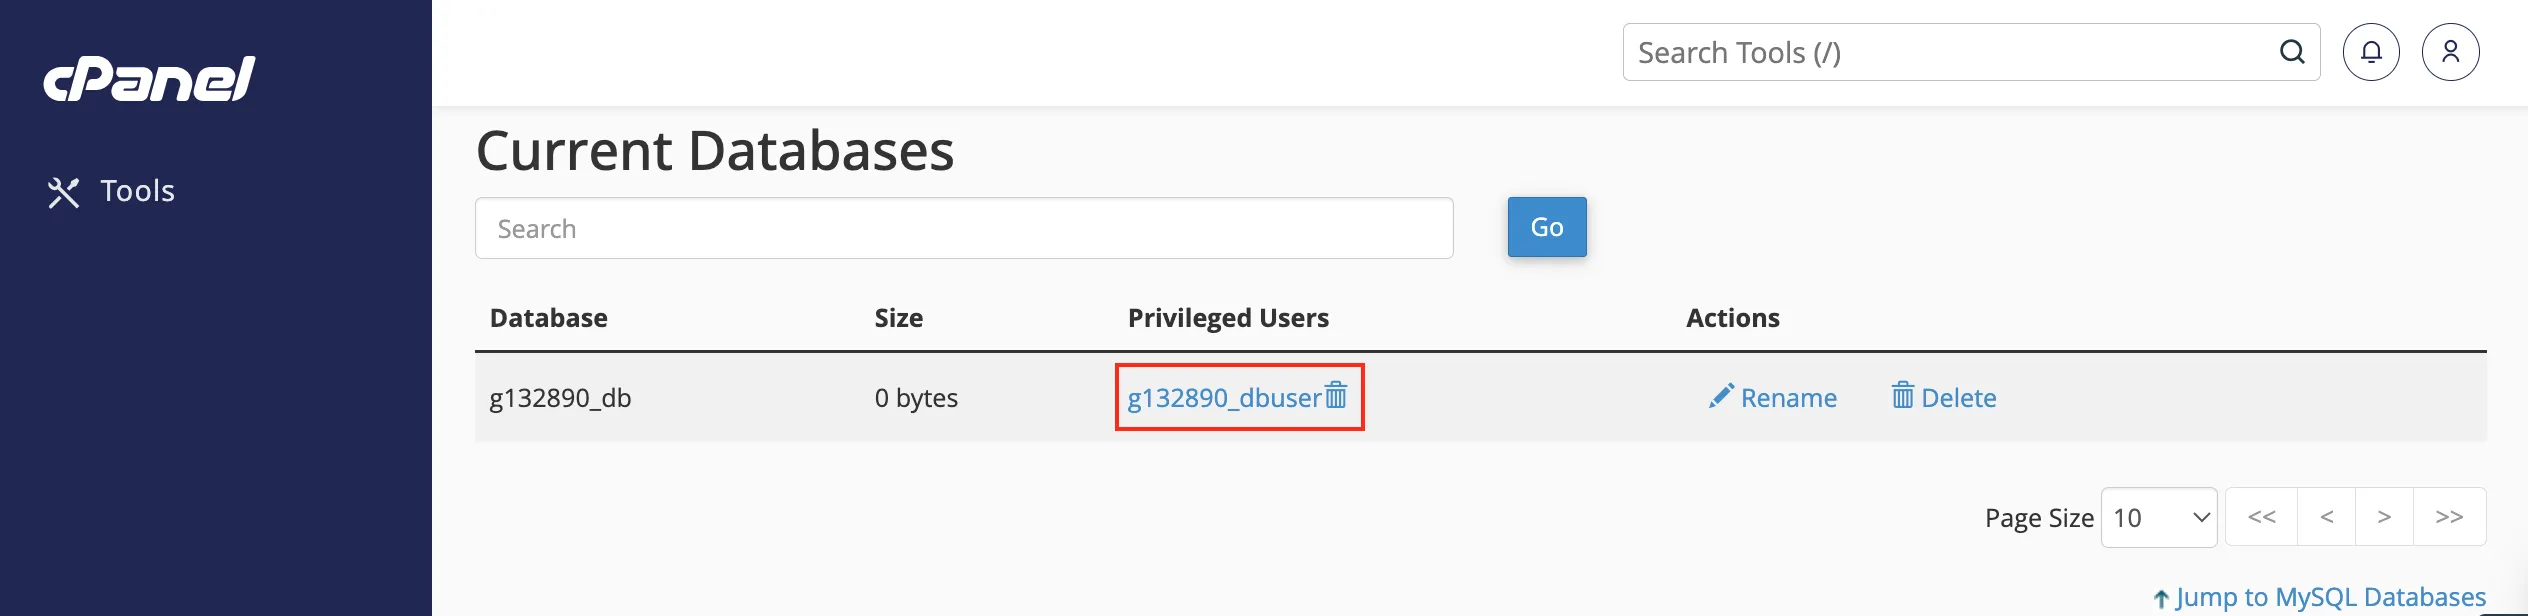Go to the next page with >
The width and height of the screenshot is (2528, 616).
(2385, 517)
